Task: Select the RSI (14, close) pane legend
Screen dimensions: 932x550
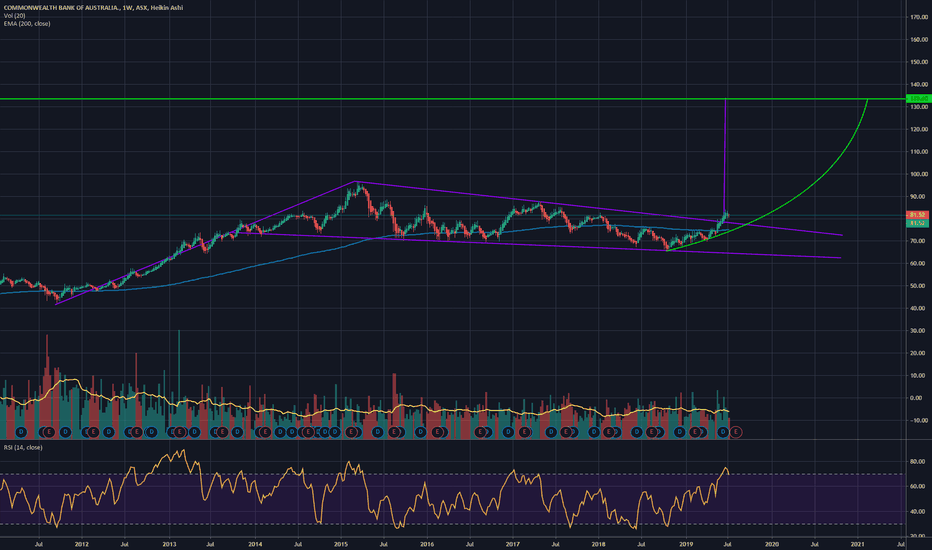Action: [23, 447]
